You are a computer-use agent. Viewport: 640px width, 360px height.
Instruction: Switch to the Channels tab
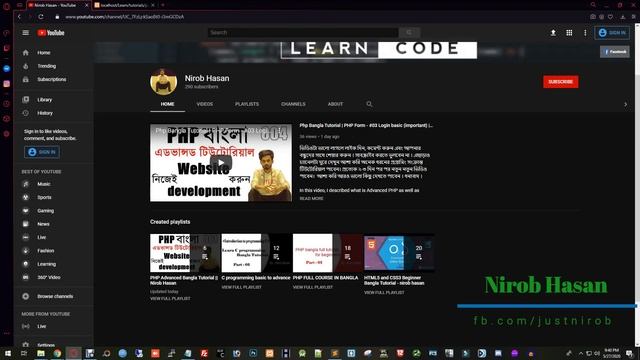click(293, 104)
